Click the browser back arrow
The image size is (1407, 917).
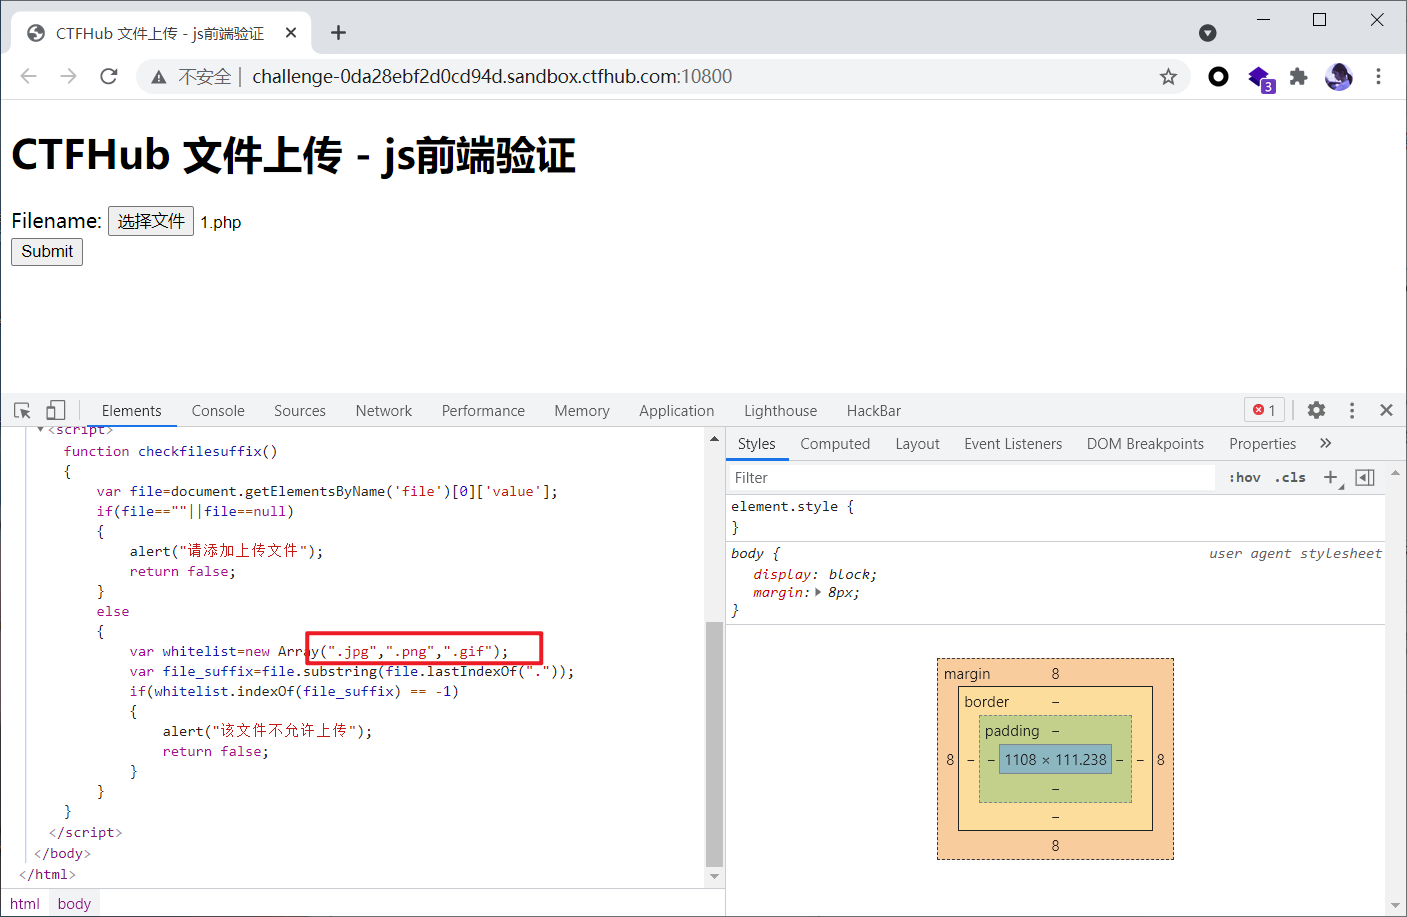click(x=28, y=76)
